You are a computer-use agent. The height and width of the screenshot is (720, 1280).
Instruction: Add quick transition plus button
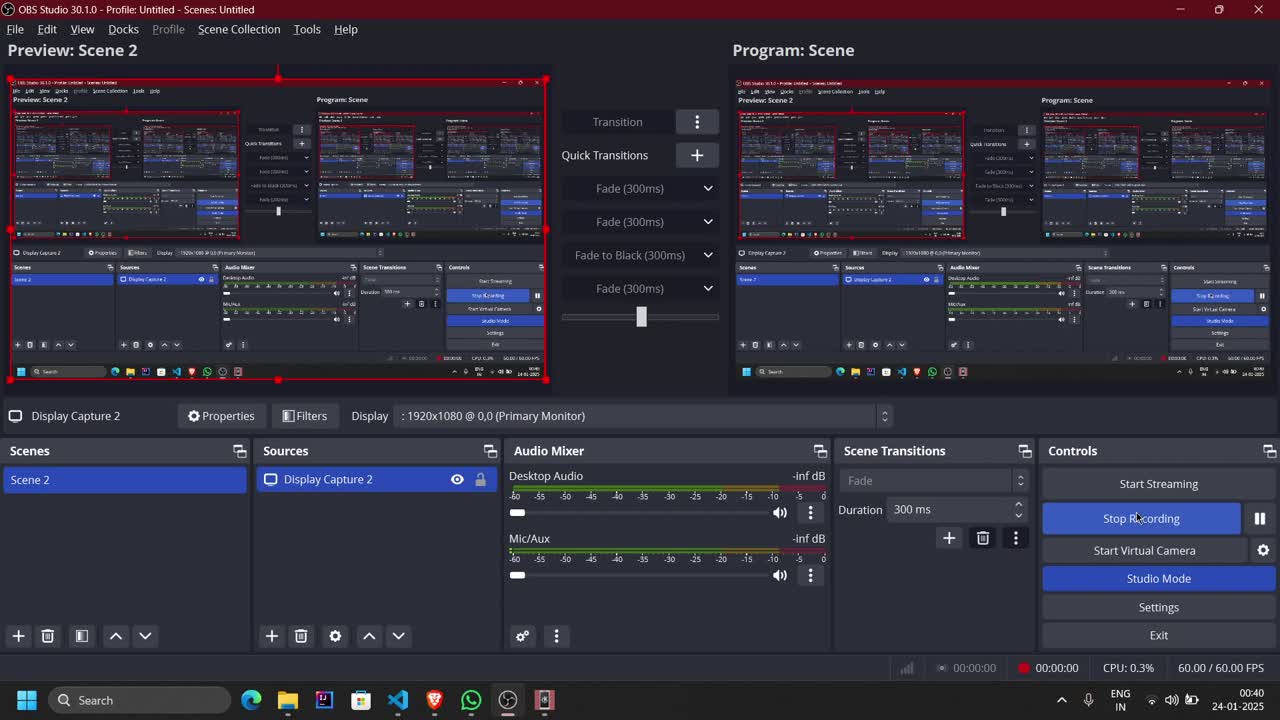coord(697,155)
